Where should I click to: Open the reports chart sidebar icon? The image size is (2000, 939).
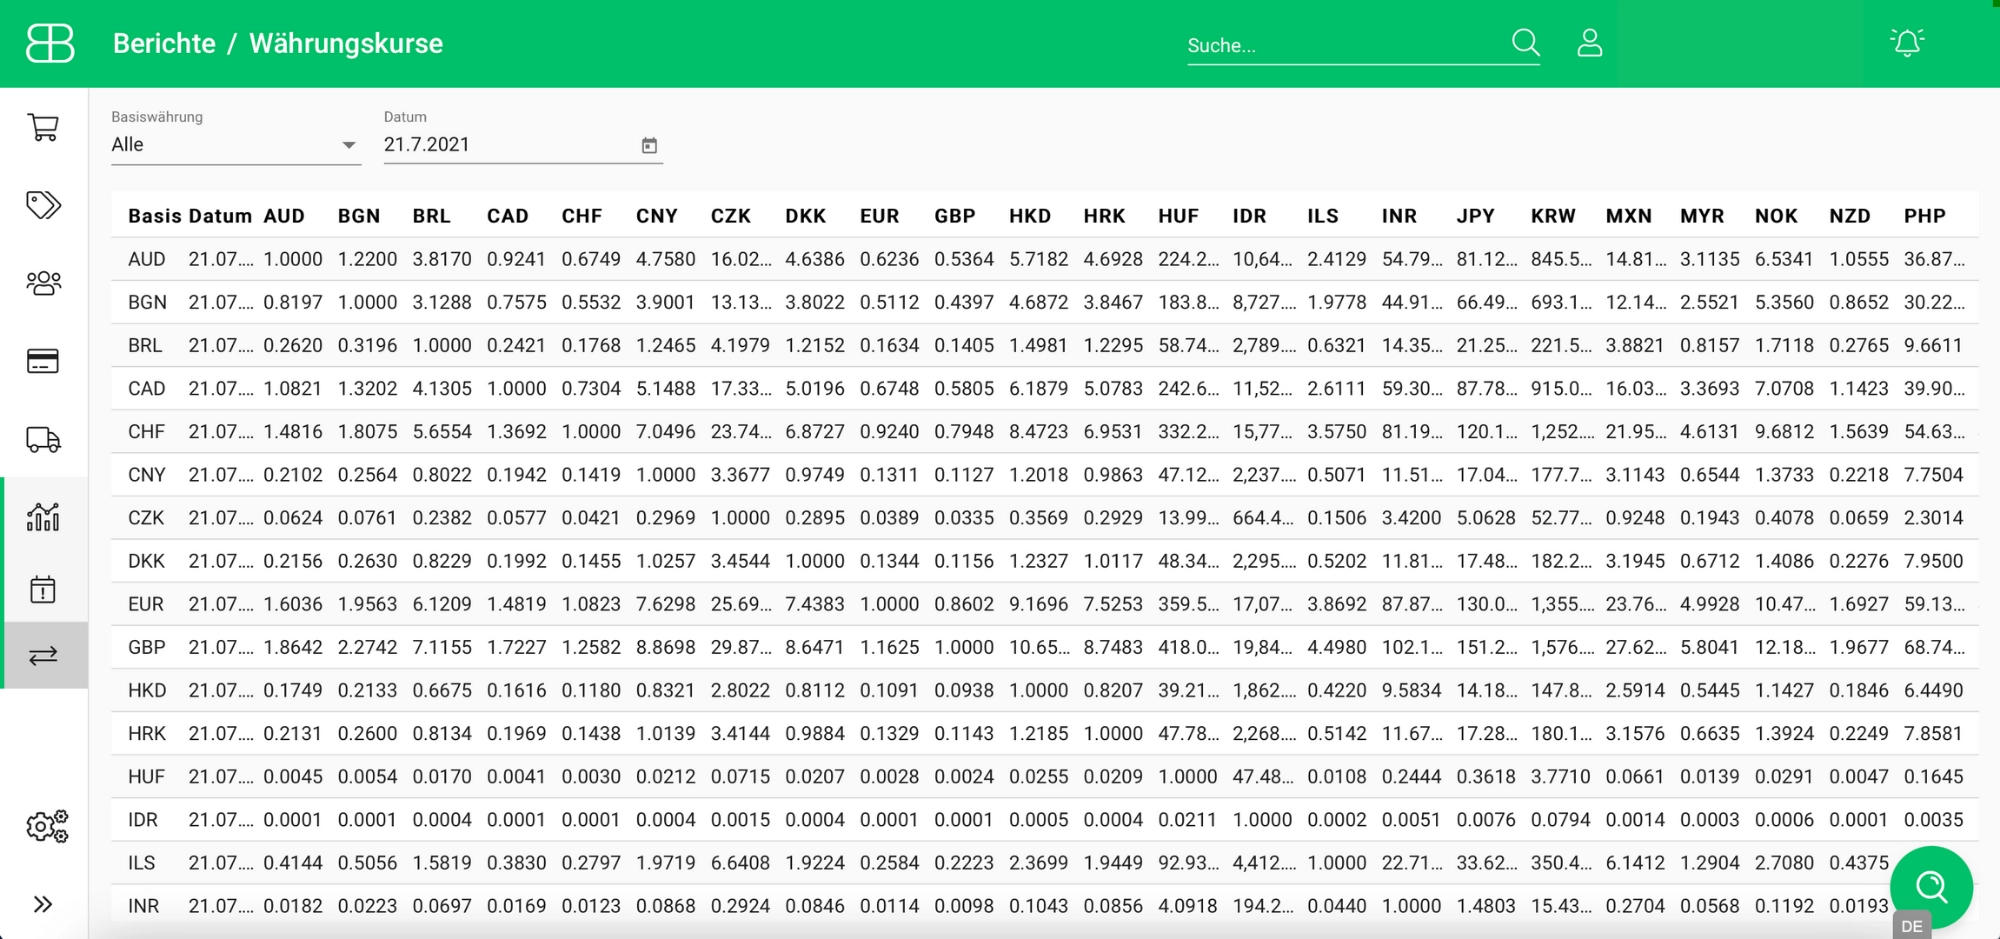[x=43, y=516]
